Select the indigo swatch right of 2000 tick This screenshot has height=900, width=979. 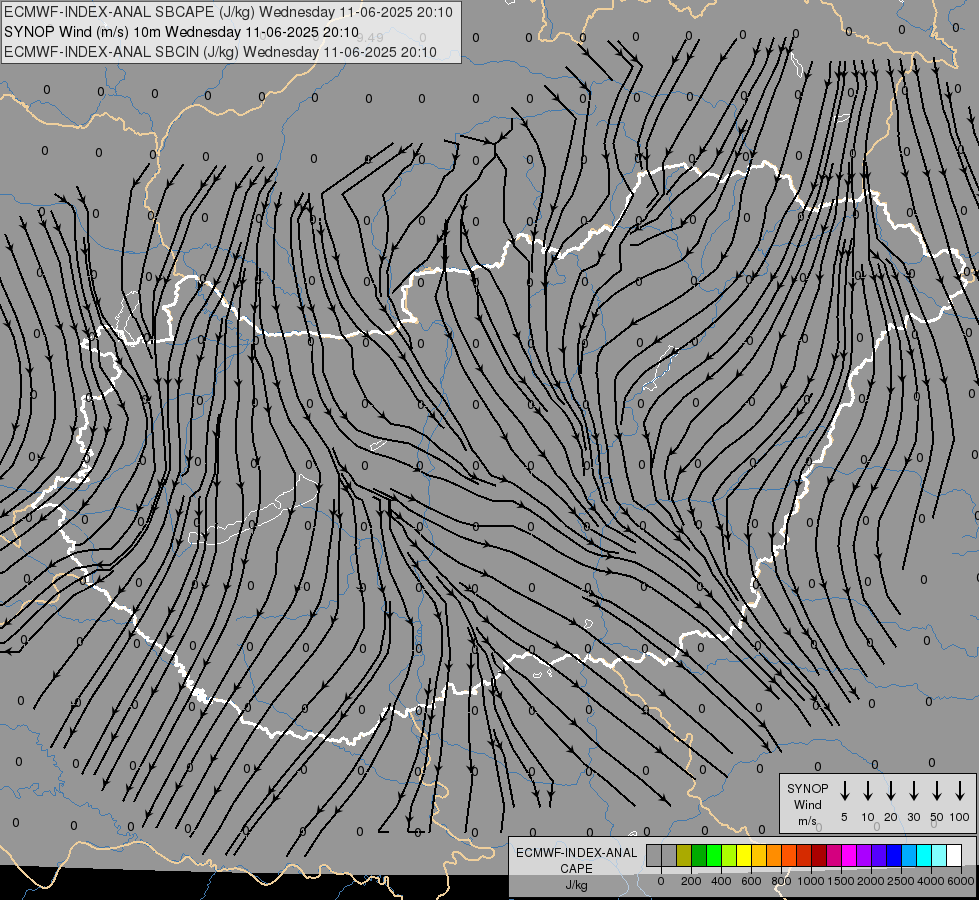[x=879, y=856]
